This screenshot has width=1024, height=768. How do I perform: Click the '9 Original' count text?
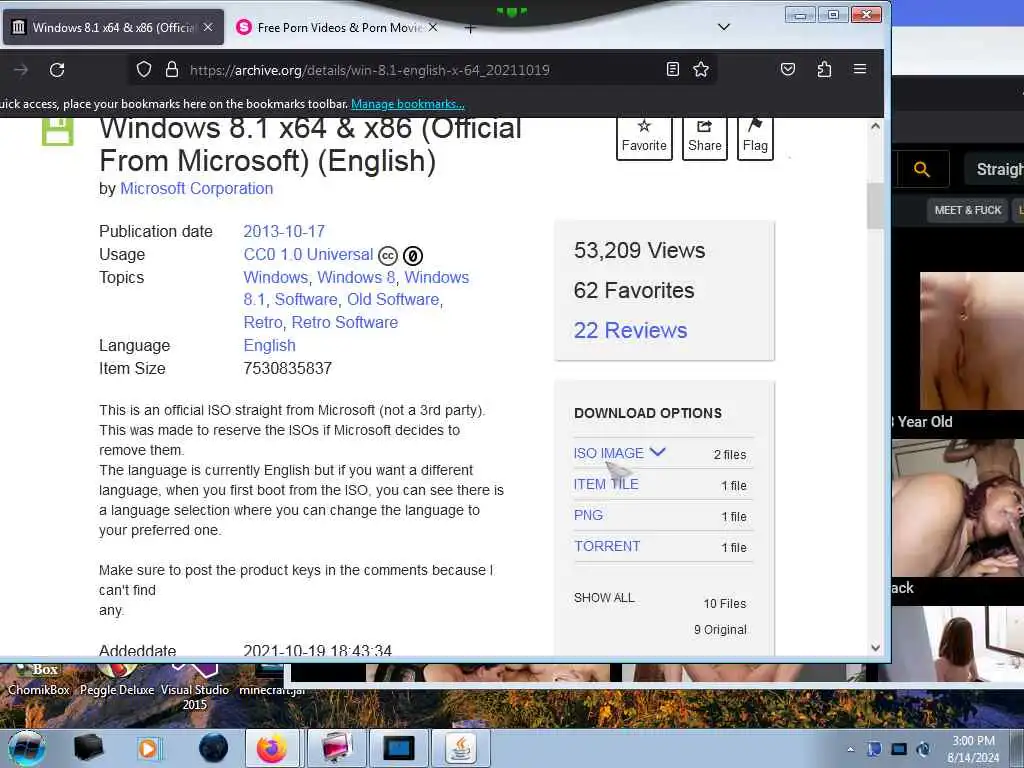720,630
